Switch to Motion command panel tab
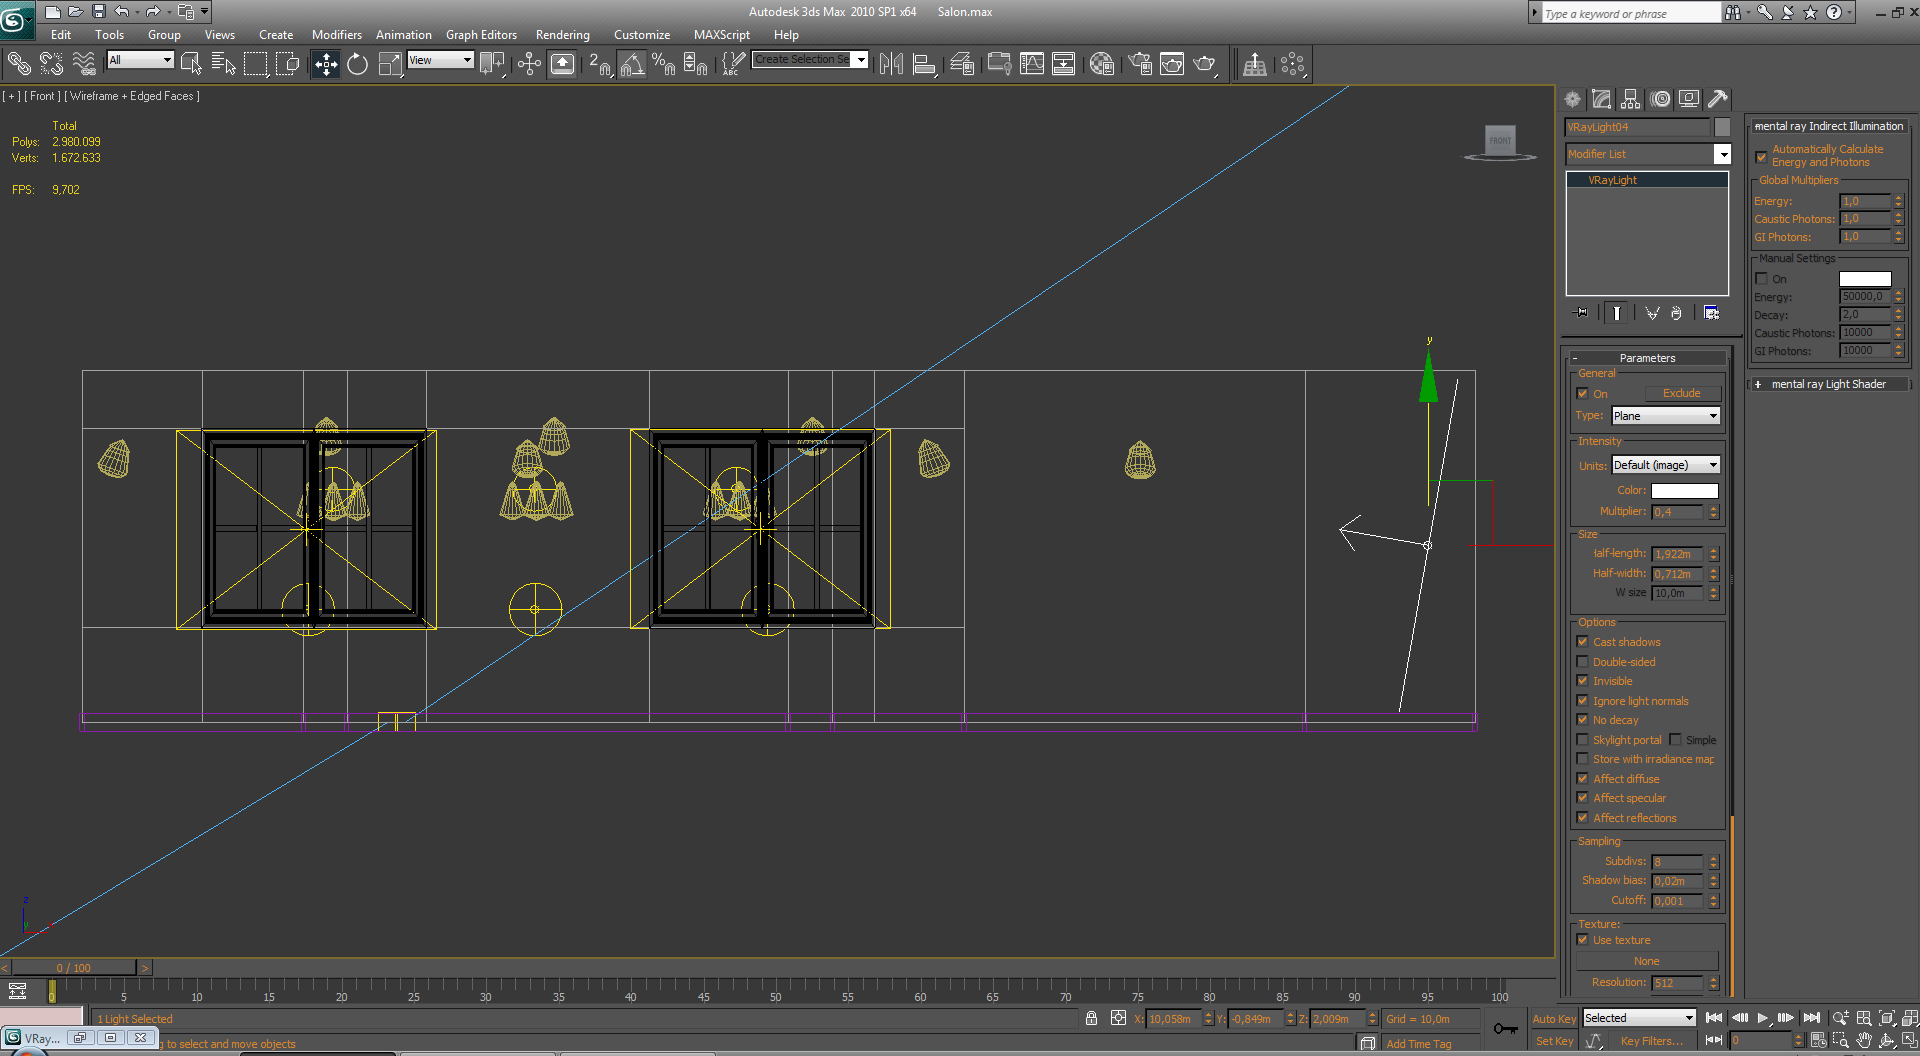1920x1056 pixels. coord(1660,99)
